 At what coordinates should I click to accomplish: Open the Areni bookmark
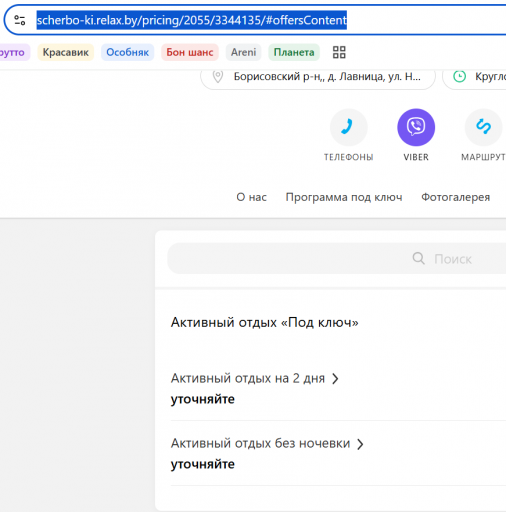coord(243,52)
